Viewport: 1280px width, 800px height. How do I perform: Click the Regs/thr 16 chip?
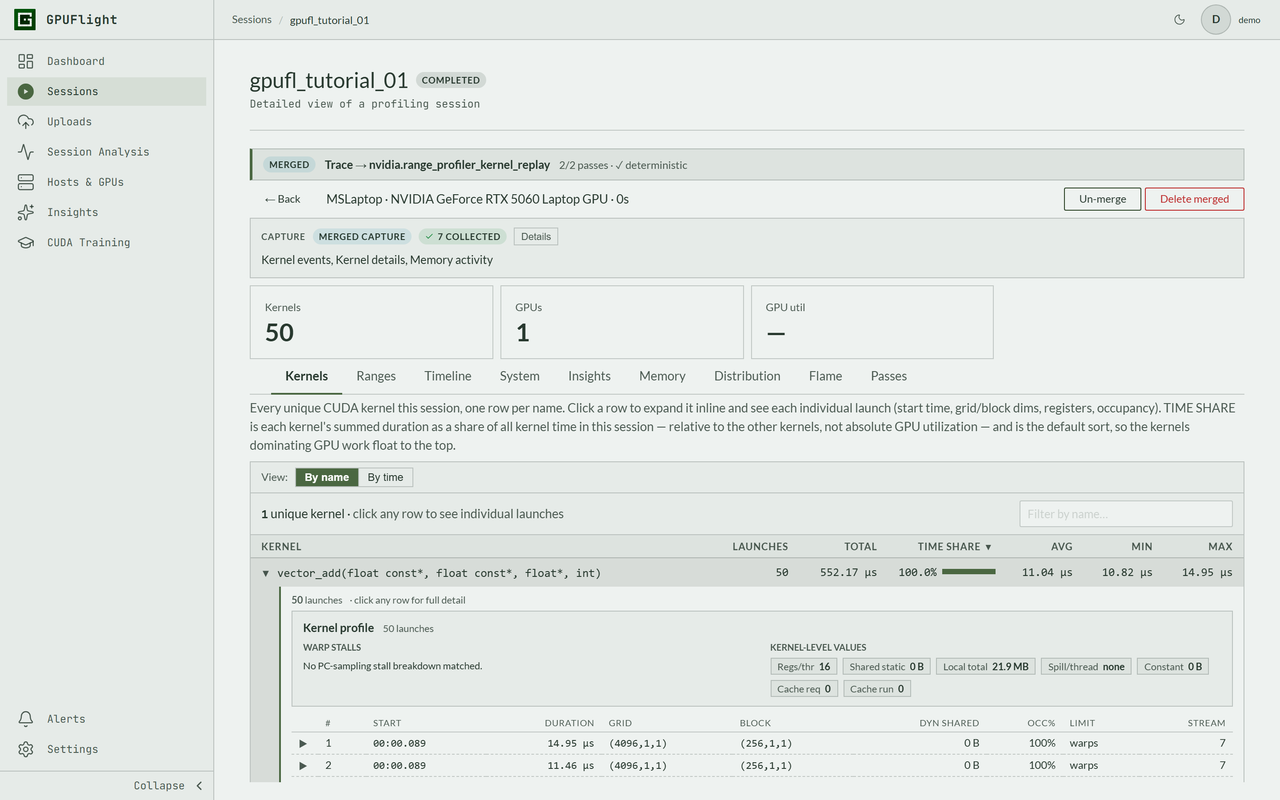(804, 666)
